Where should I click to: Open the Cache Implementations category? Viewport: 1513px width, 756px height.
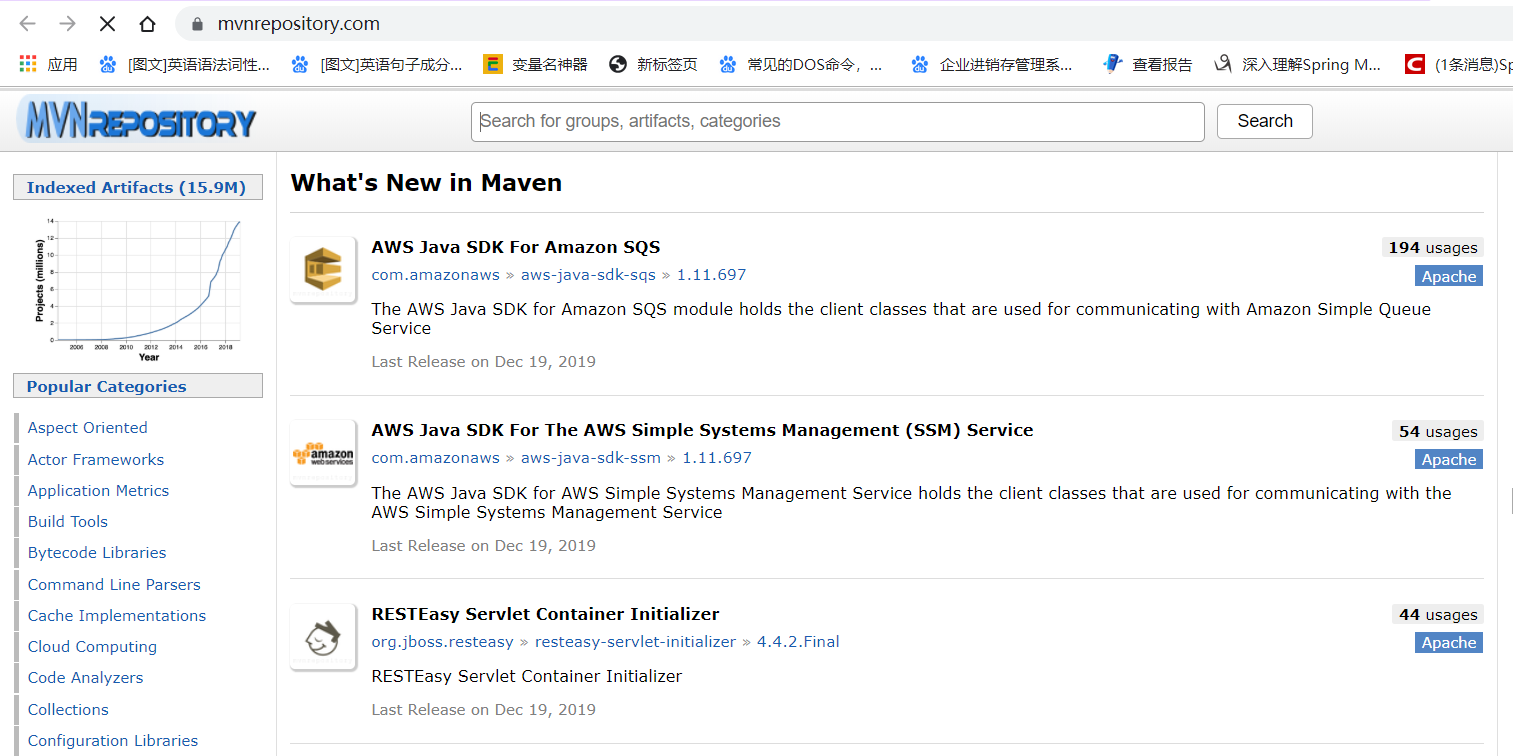[117, 615]
